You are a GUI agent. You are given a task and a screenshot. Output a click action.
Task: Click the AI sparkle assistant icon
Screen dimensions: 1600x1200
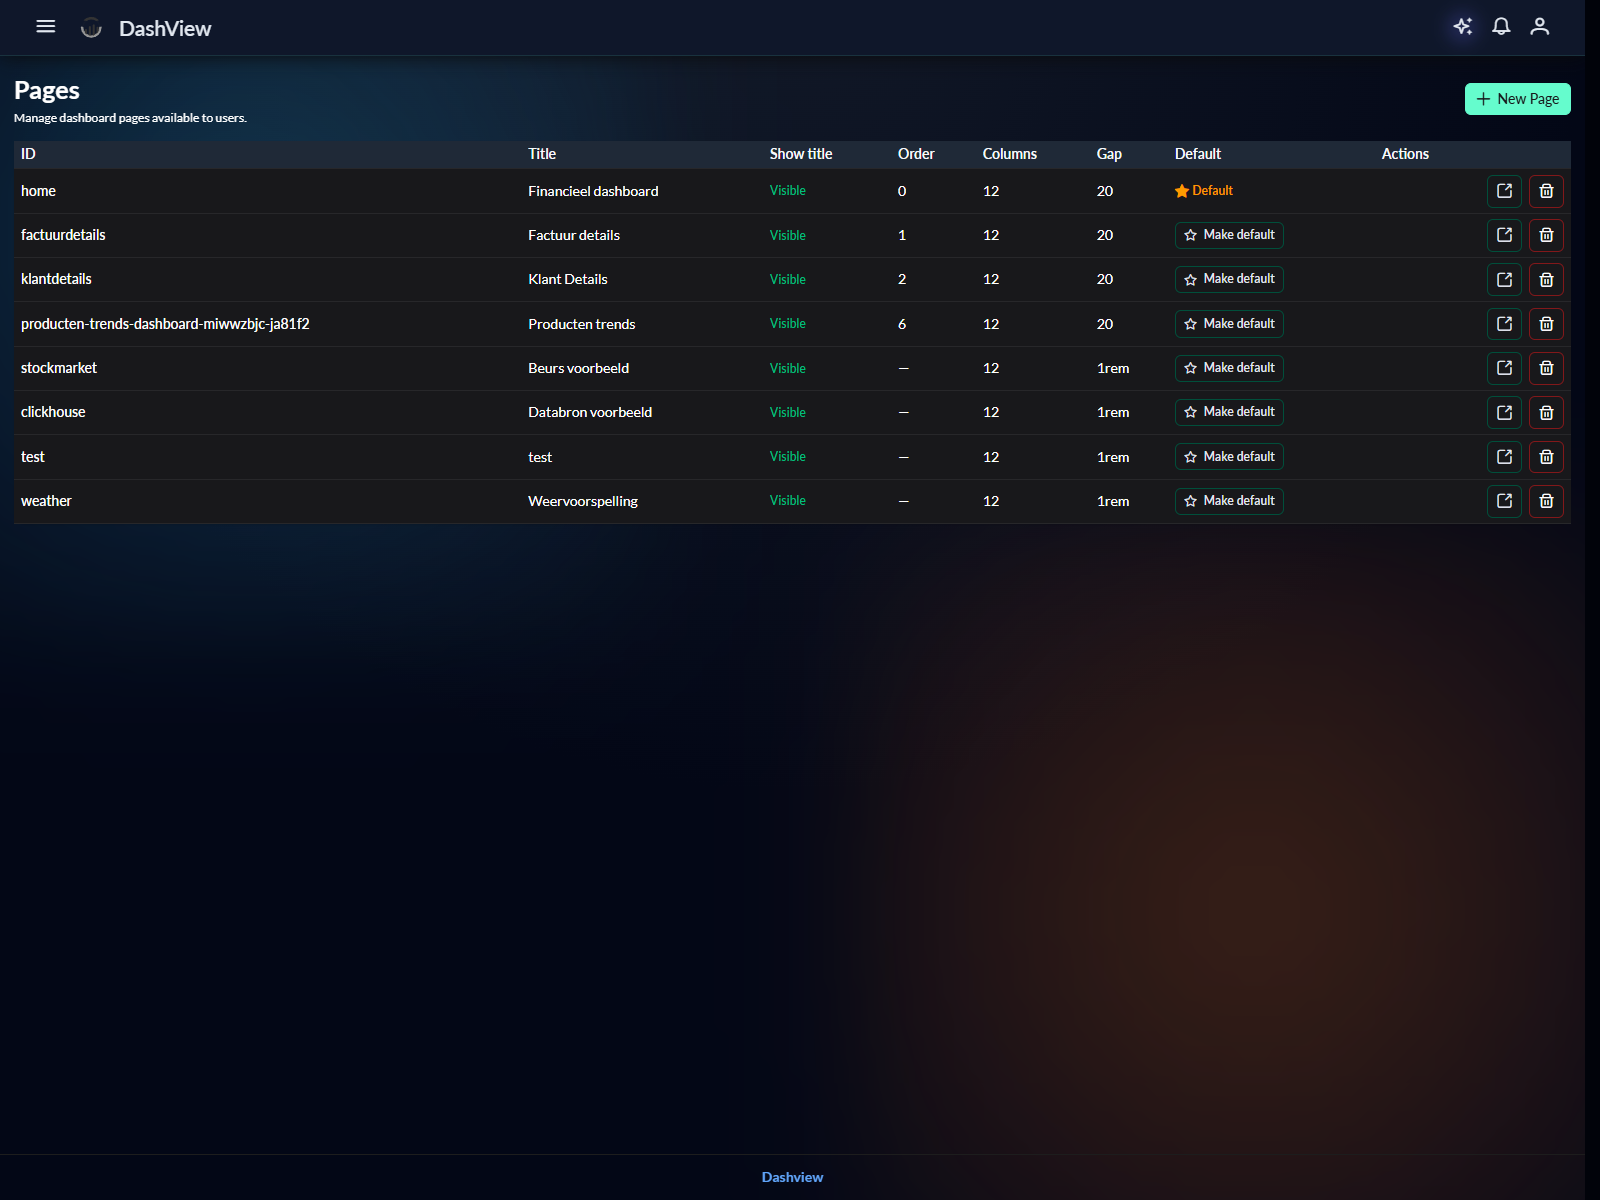(1462, 27)
